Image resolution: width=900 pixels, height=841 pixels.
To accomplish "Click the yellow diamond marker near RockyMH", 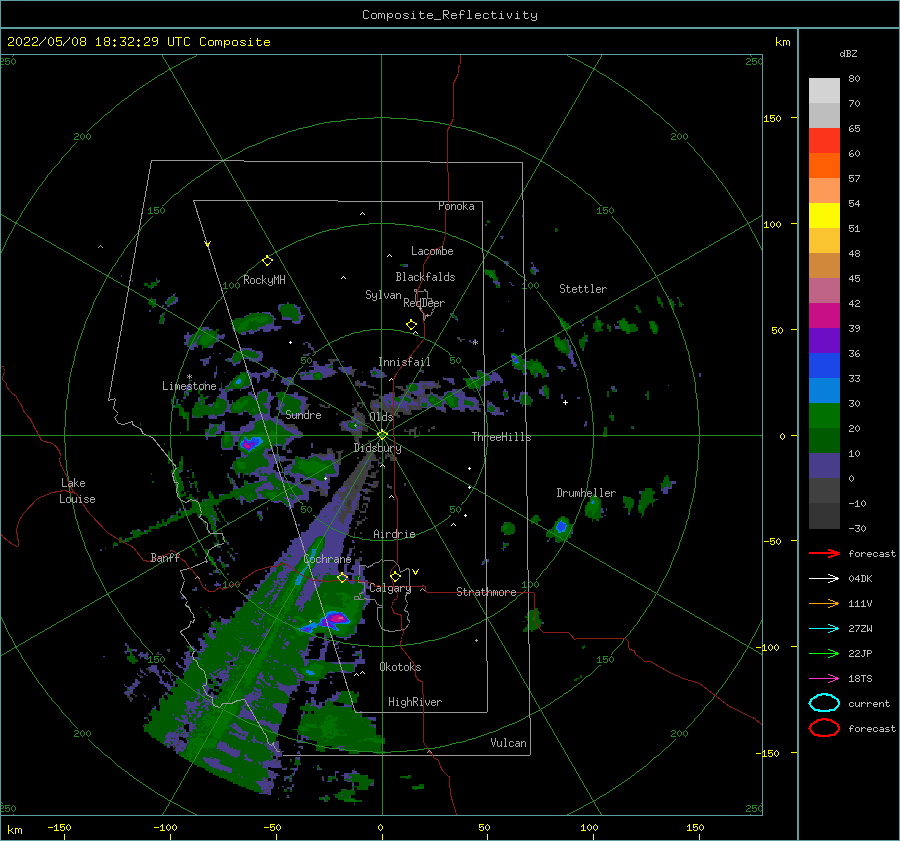I will 267,261.
